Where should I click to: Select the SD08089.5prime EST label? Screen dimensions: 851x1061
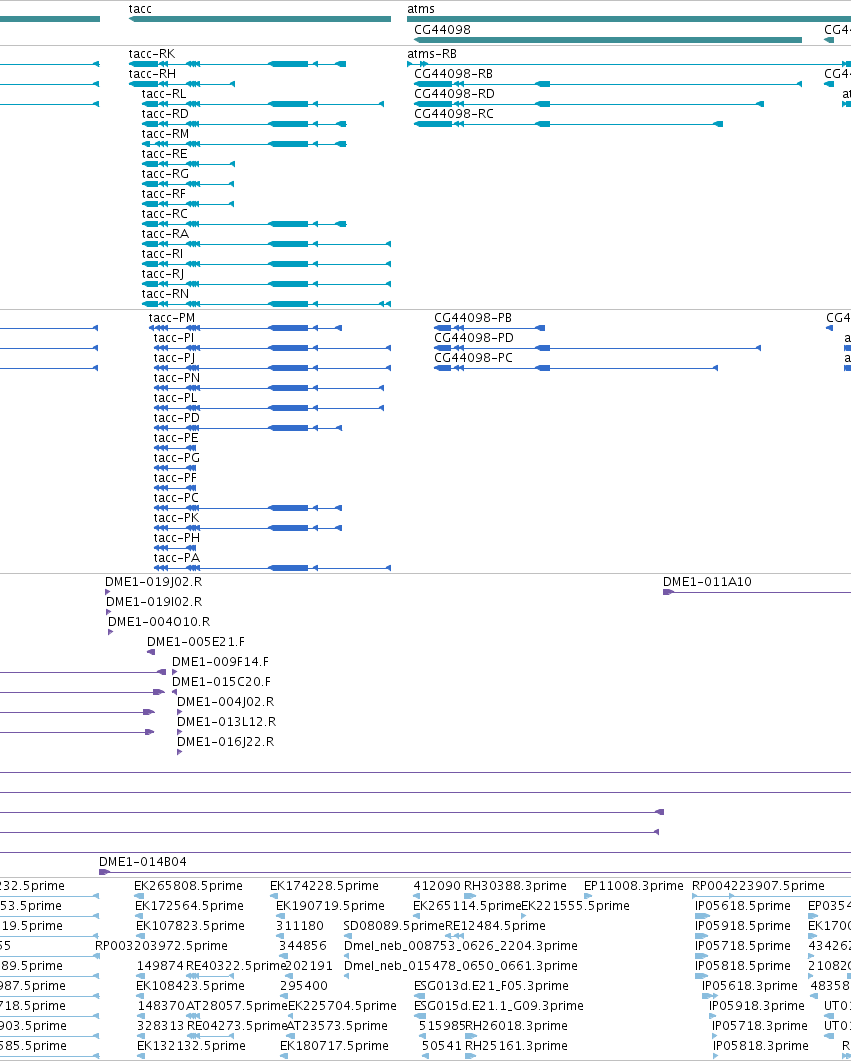(x=394, y=926)
